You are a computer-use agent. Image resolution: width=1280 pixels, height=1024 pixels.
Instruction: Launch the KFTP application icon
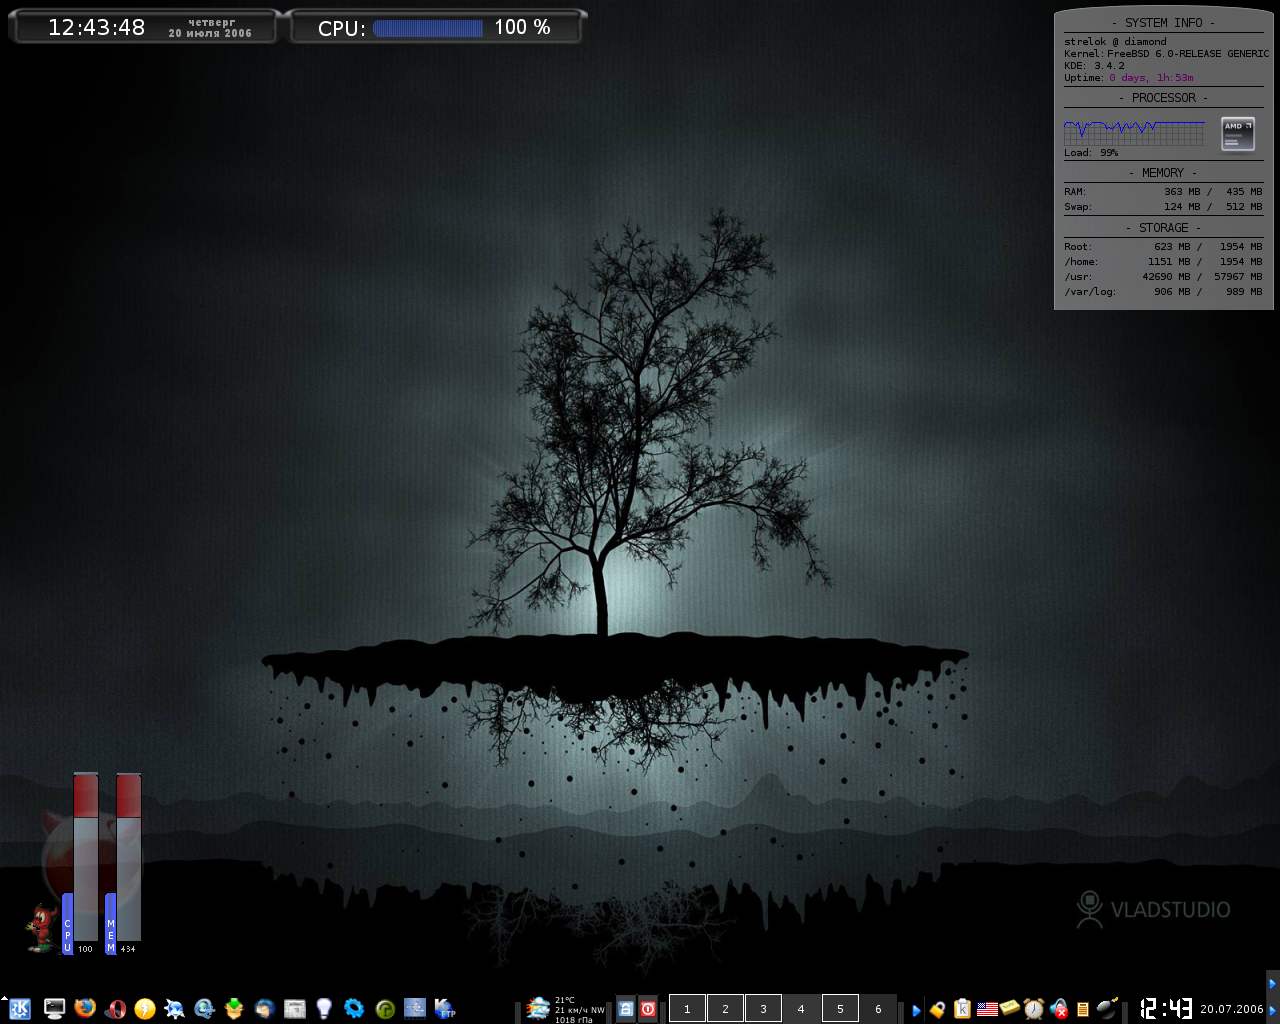(x=445, y=1009)
